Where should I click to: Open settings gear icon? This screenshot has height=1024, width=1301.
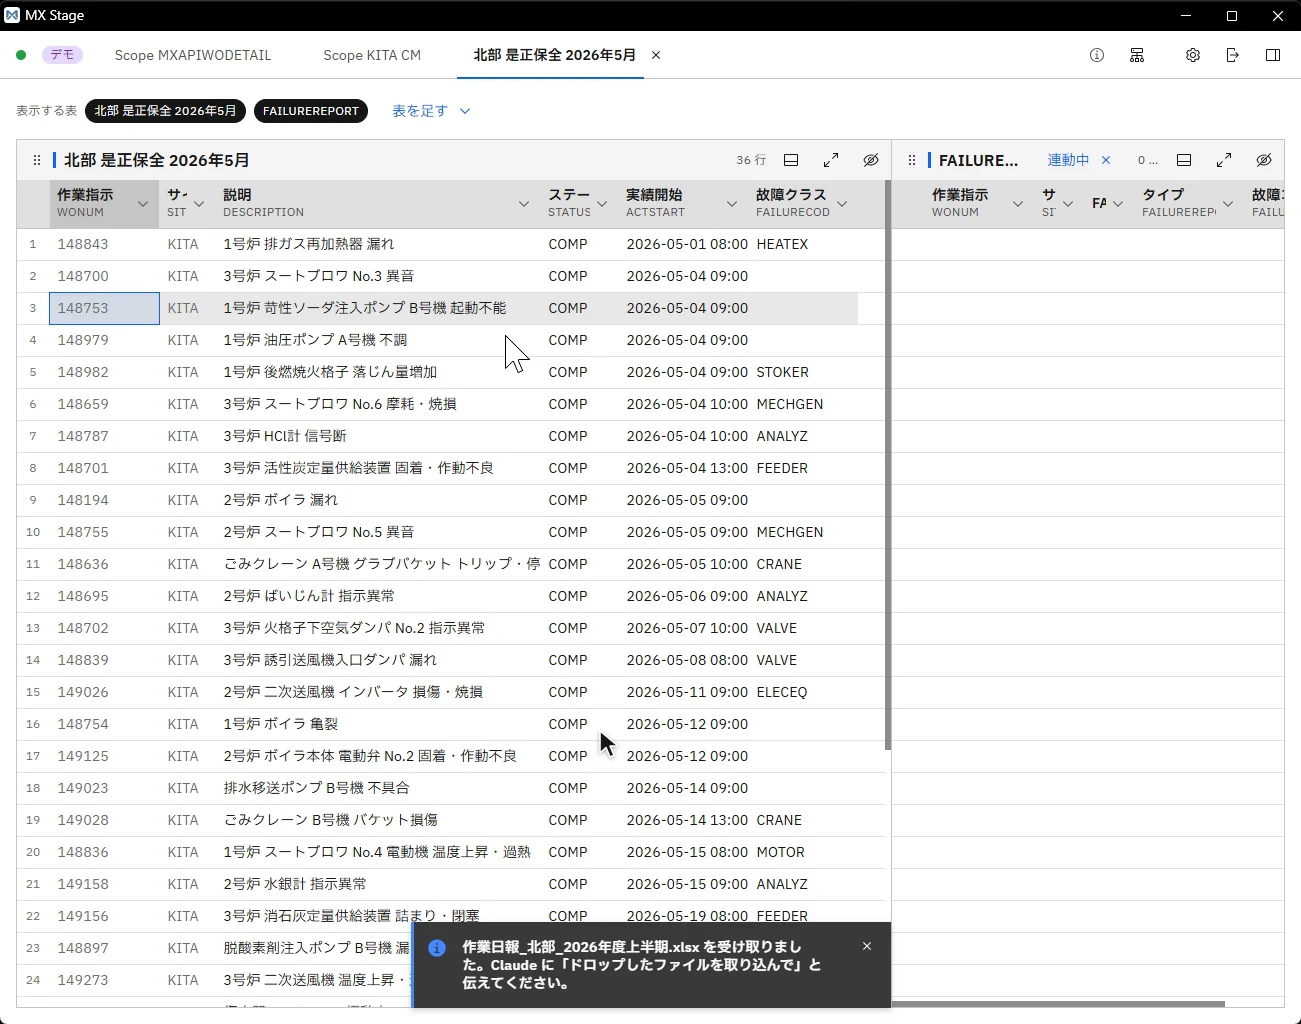click(1193, 55)
